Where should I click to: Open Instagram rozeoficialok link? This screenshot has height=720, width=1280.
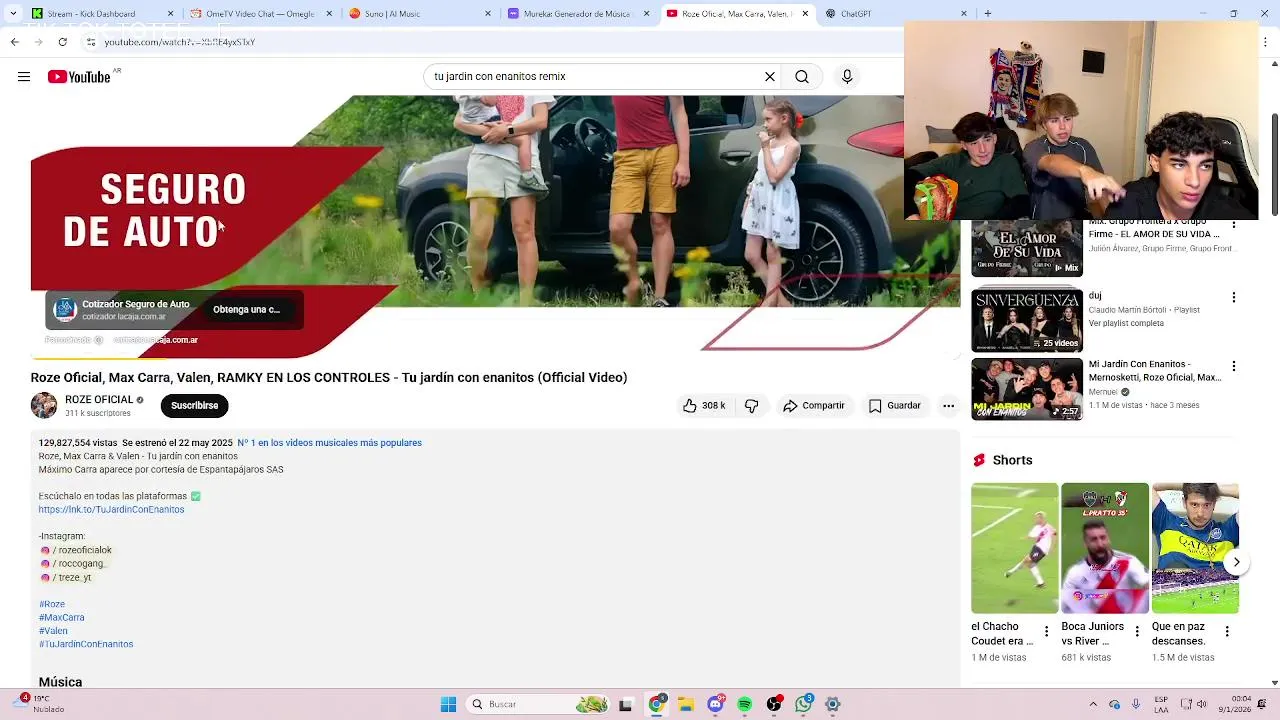tap(77, 551)
